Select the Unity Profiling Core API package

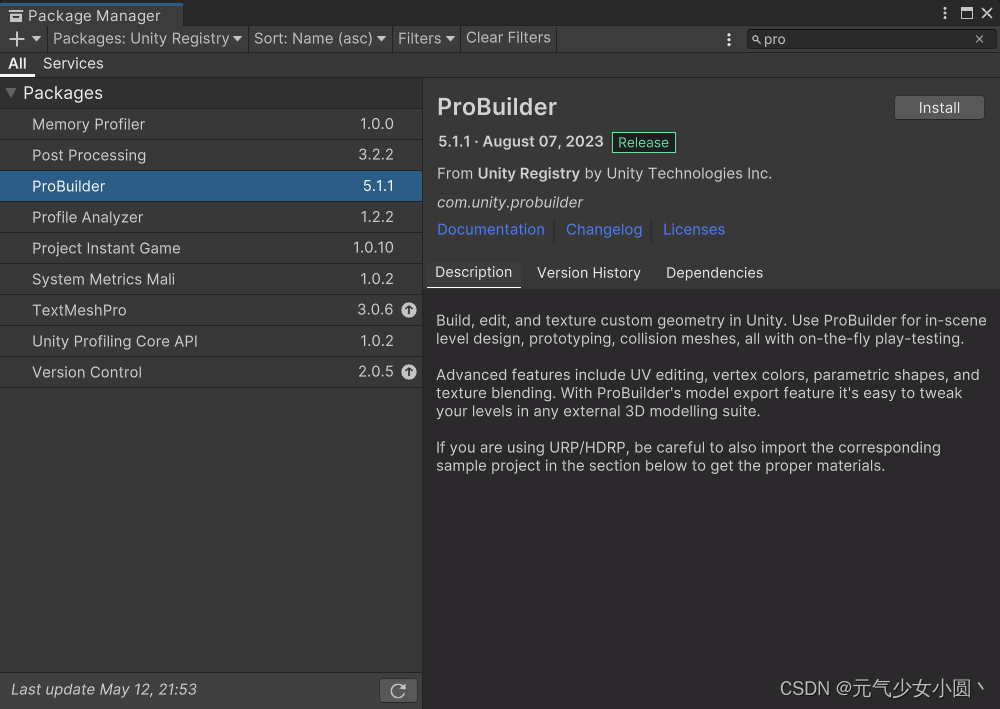tap(211, 341)
